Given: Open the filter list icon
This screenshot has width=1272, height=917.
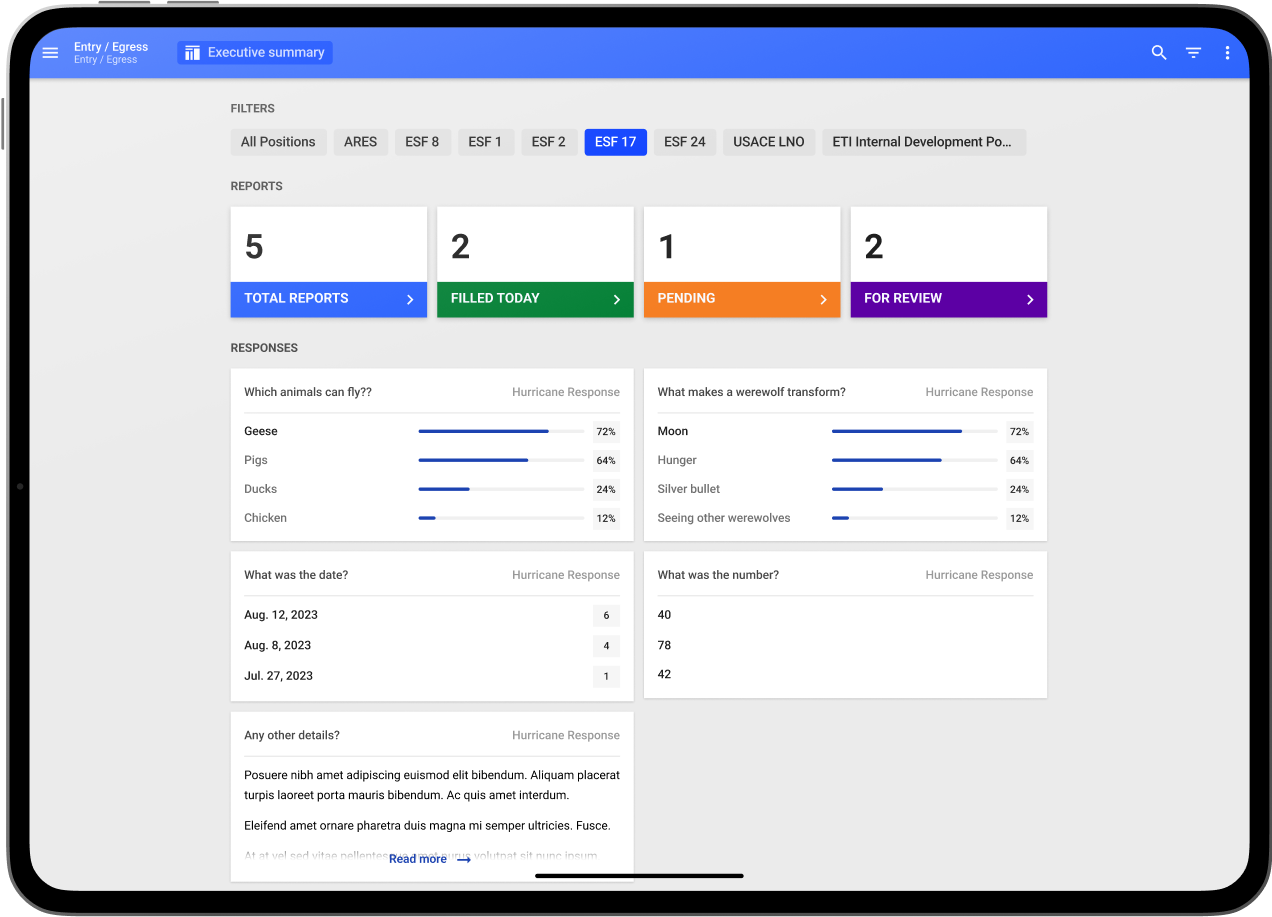Looking at the screenshot, I should pos(1193,53).
